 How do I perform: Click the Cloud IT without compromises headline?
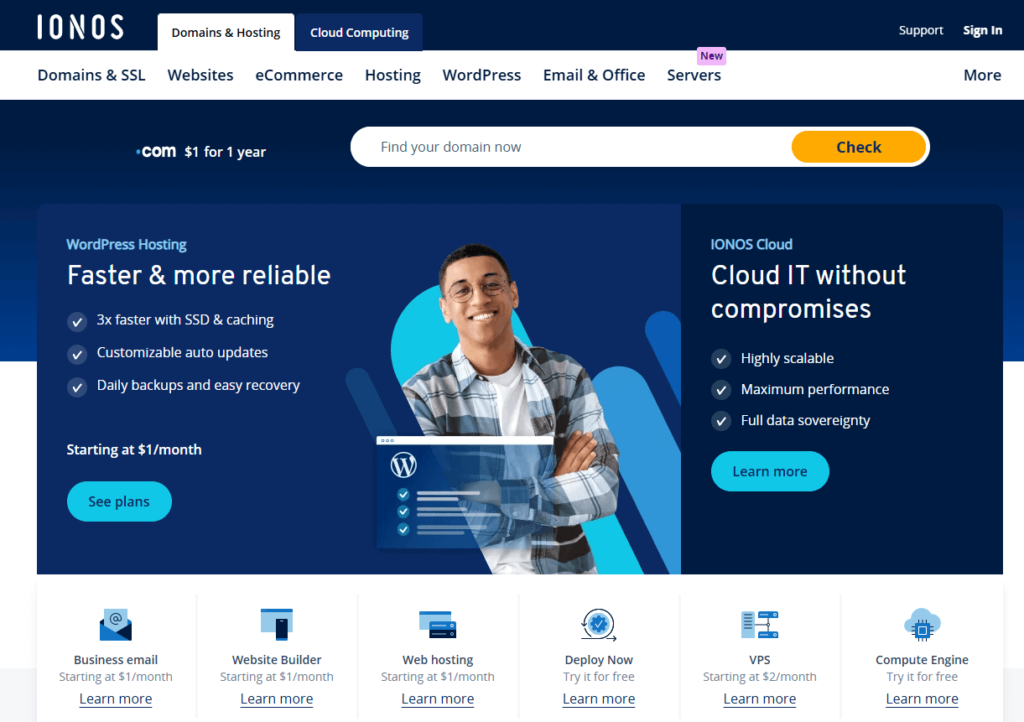(x=808, y=292)
